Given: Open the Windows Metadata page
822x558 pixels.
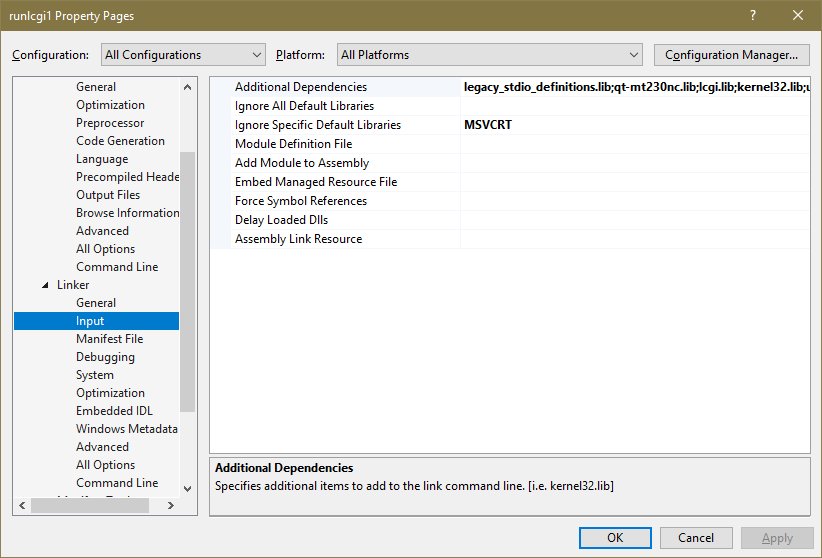Looking at the screenshot, I should pos(127,428).
